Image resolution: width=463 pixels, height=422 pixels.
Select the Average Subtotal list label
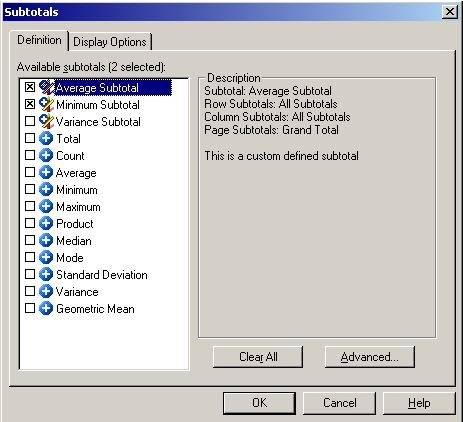coord(113,88)
